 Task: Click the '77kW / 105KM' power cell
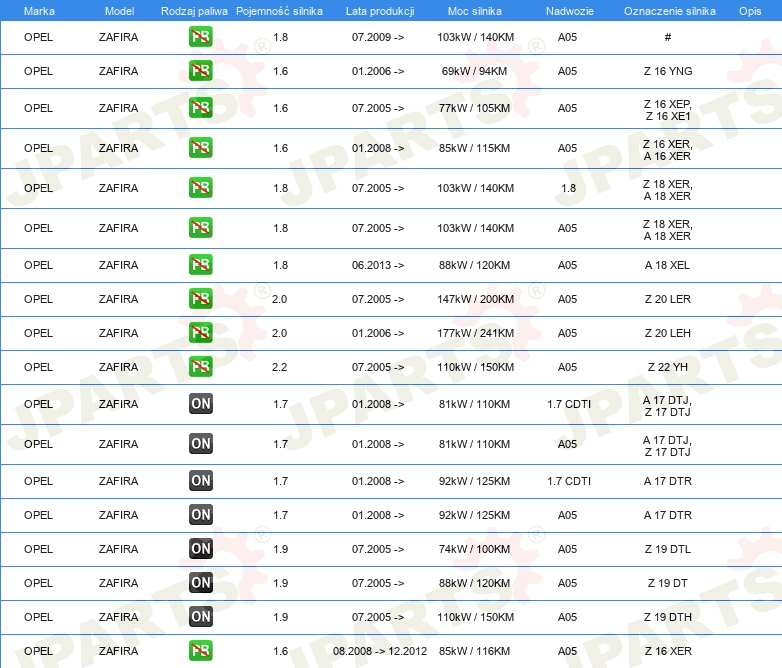pyautogui.click(x=474, y=108)
